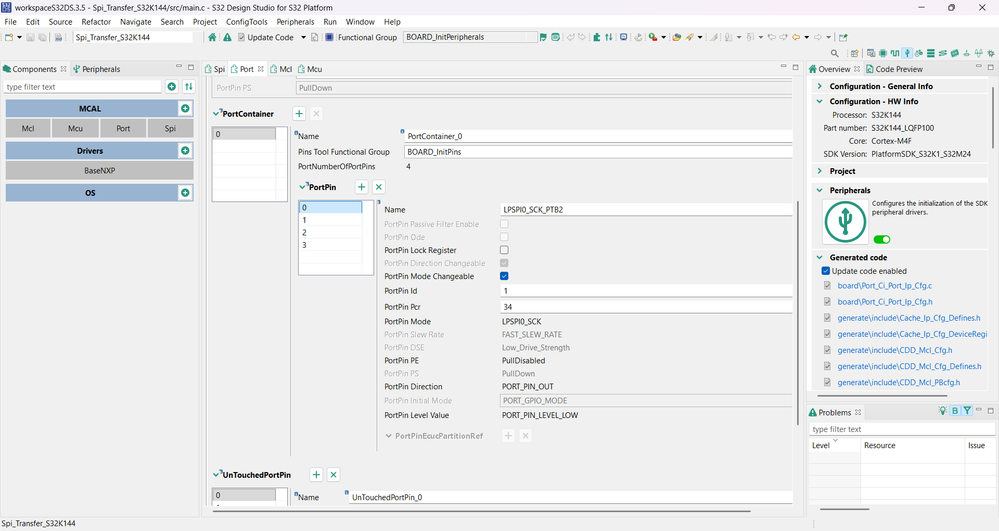This screenshot has height=531, width=999.
Task: Switch to the Spi editor tab
Action: pos(215,69)
